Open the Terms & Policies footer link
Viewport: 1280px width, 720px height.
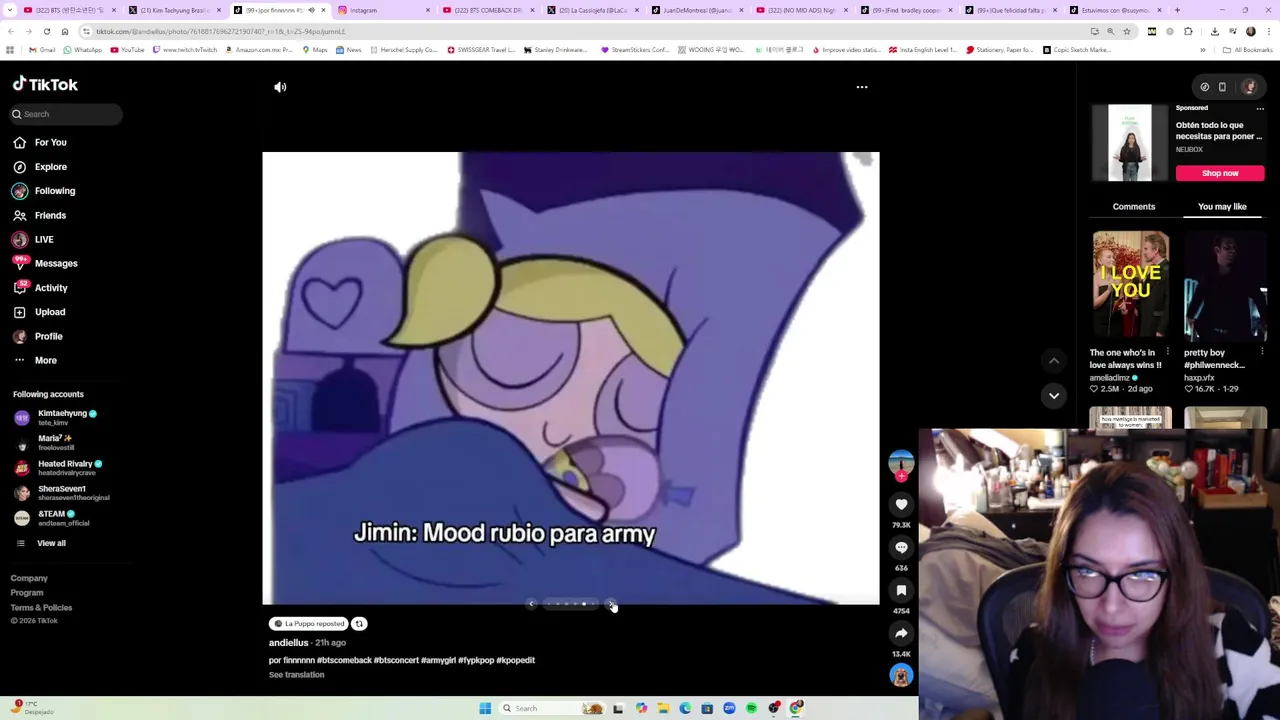click(41, 607)
